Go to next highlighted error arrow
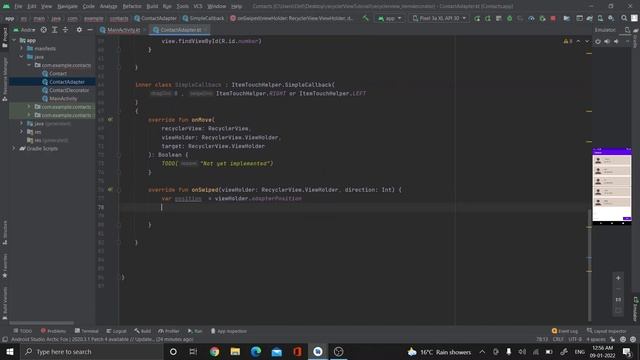The height and width of the screenshot is (360, 640). click(x=587, y=41)
